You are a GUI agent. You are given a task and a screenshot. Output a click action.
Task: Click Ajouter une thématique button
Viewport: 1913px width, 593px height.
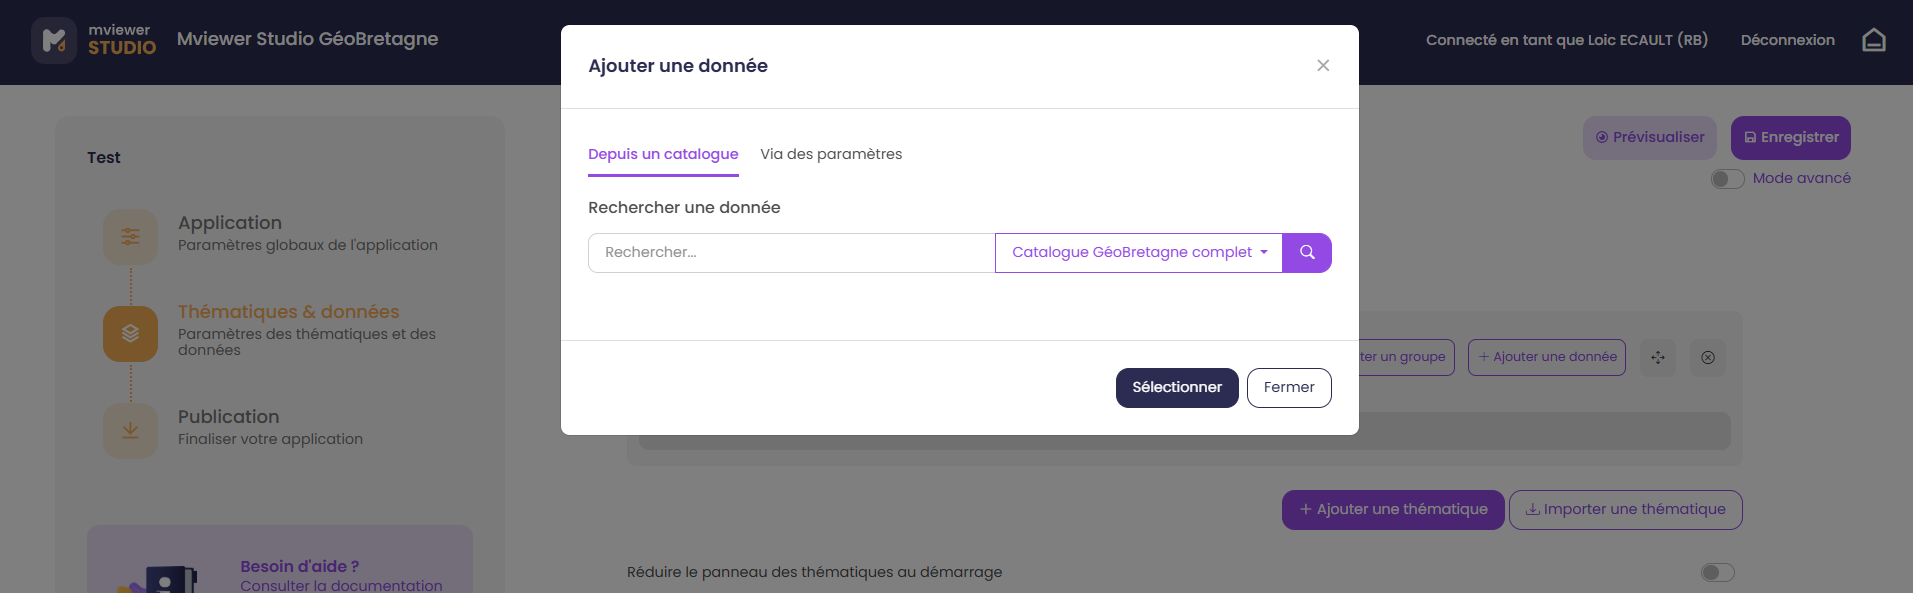[x=1393, y=510]
